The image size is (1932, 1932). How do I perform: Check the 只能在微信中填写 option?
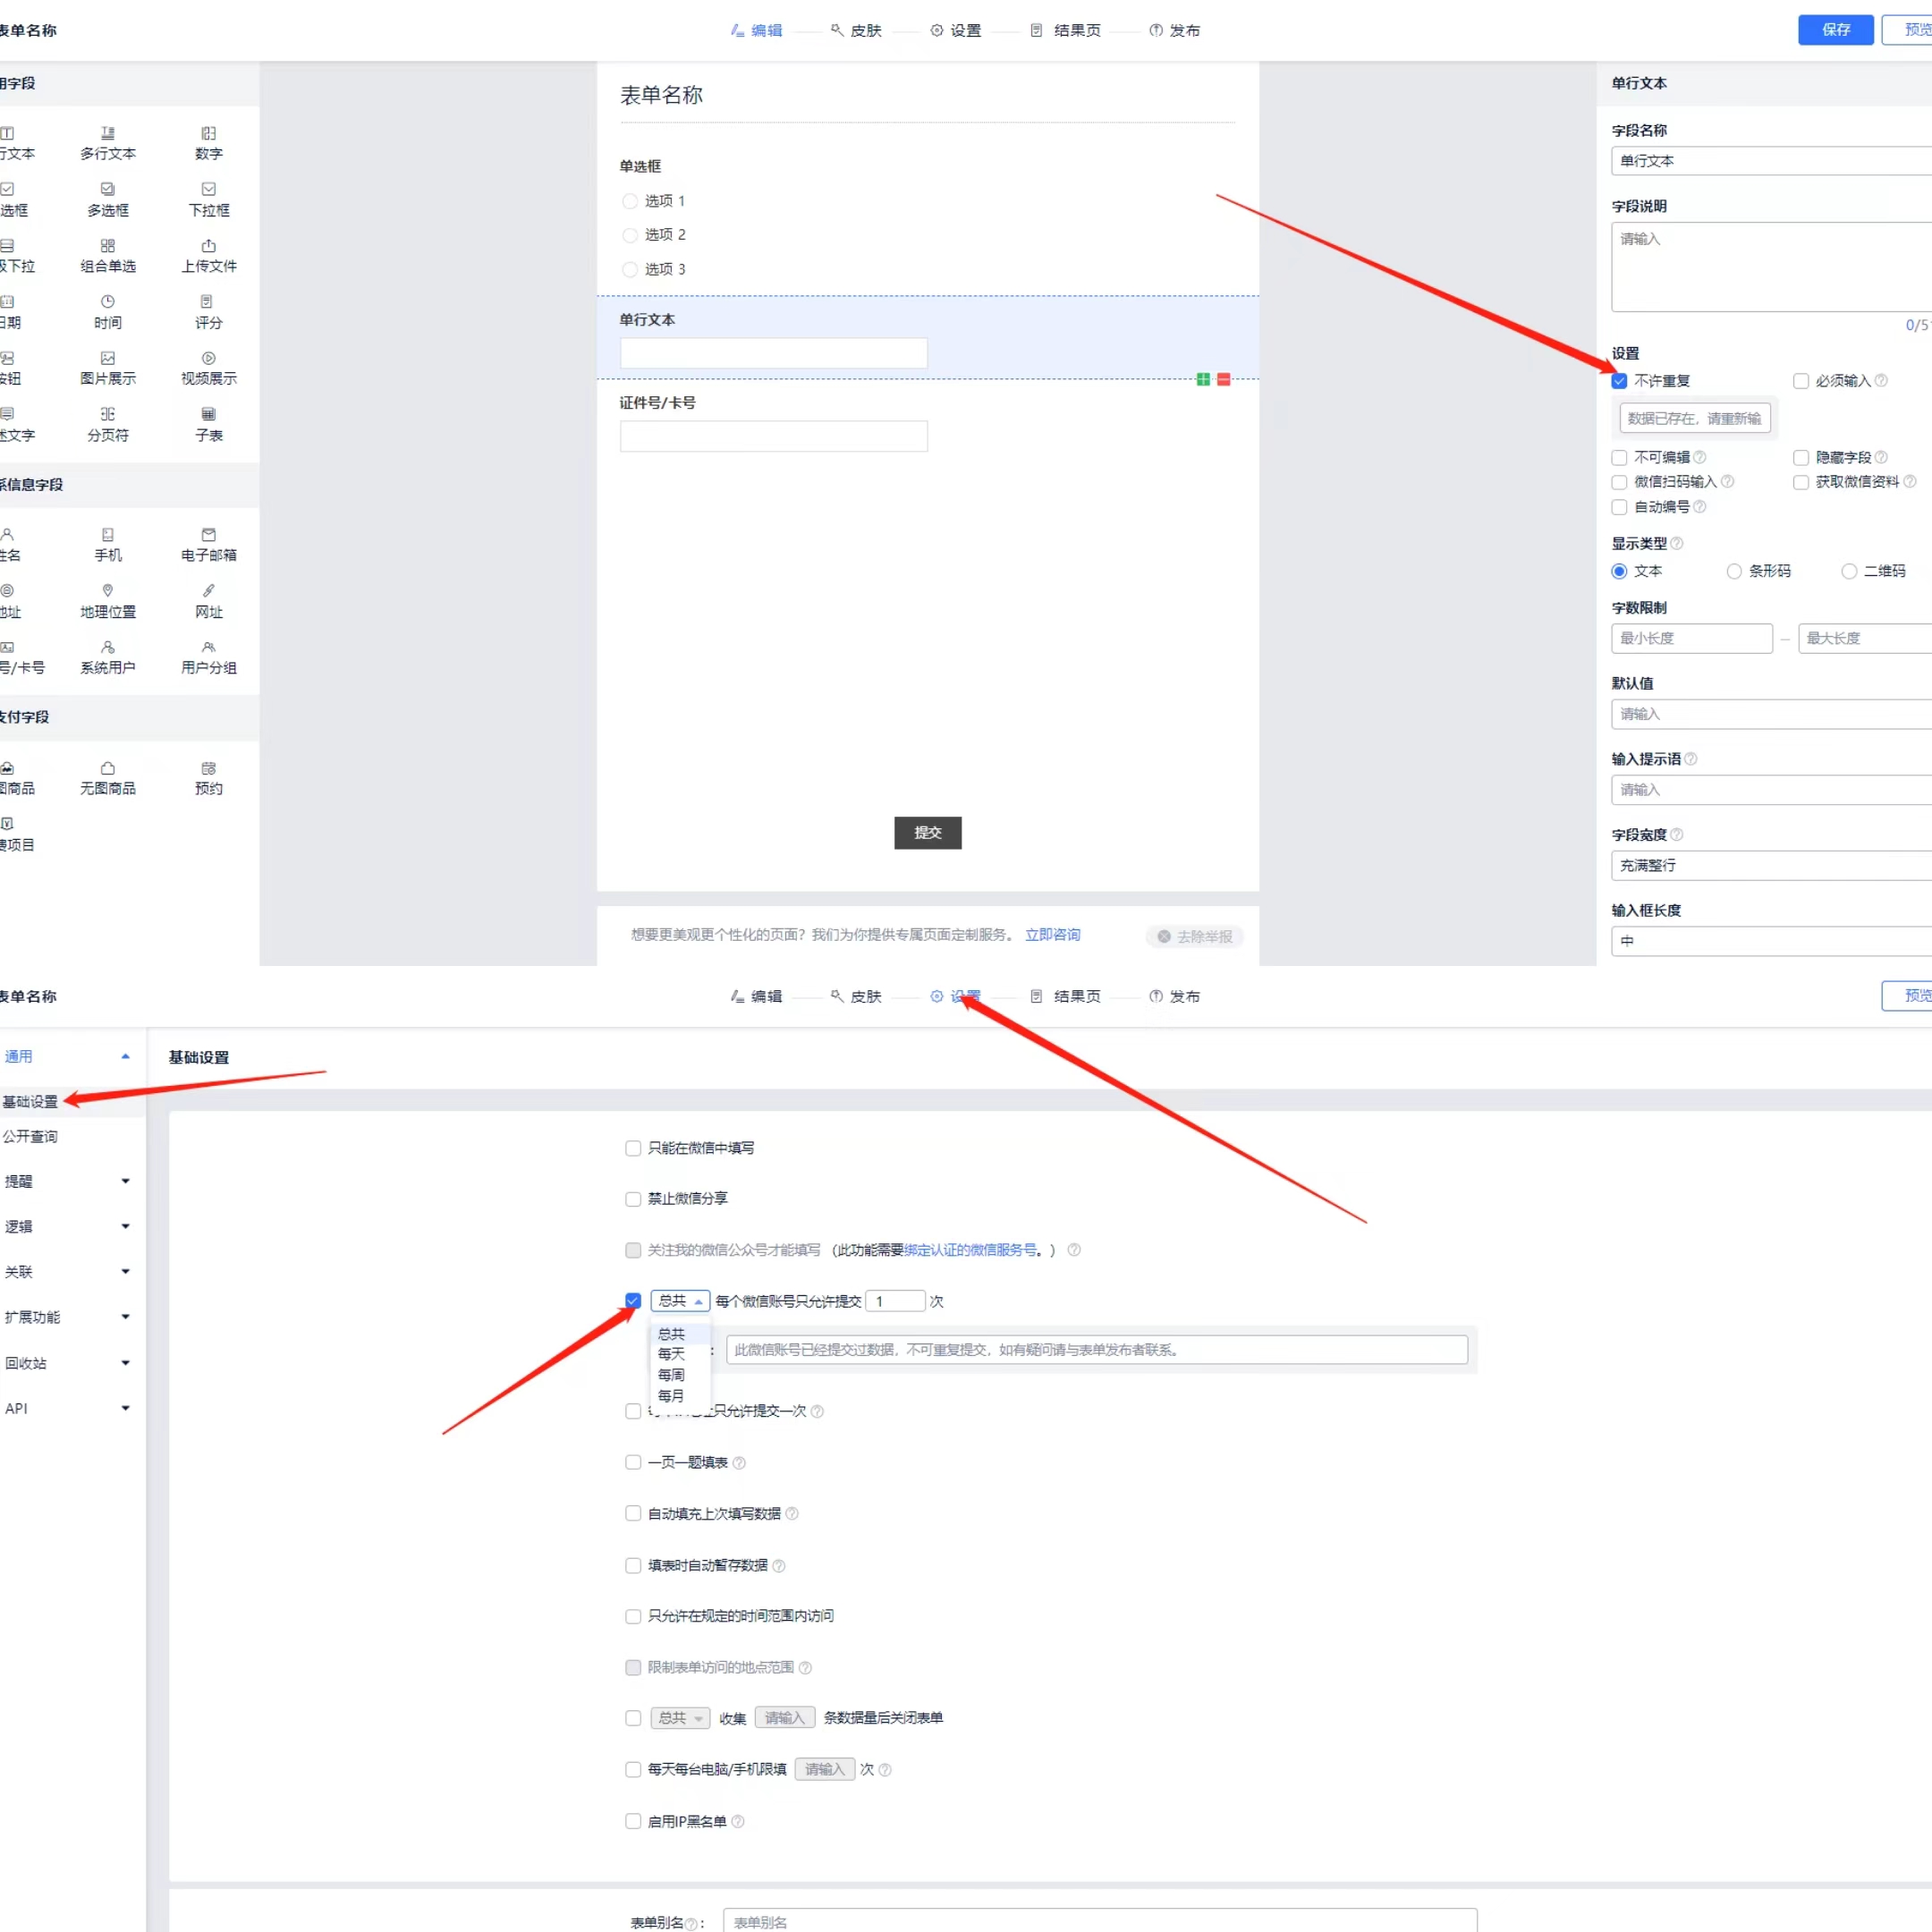click(x=633, y=1148)
